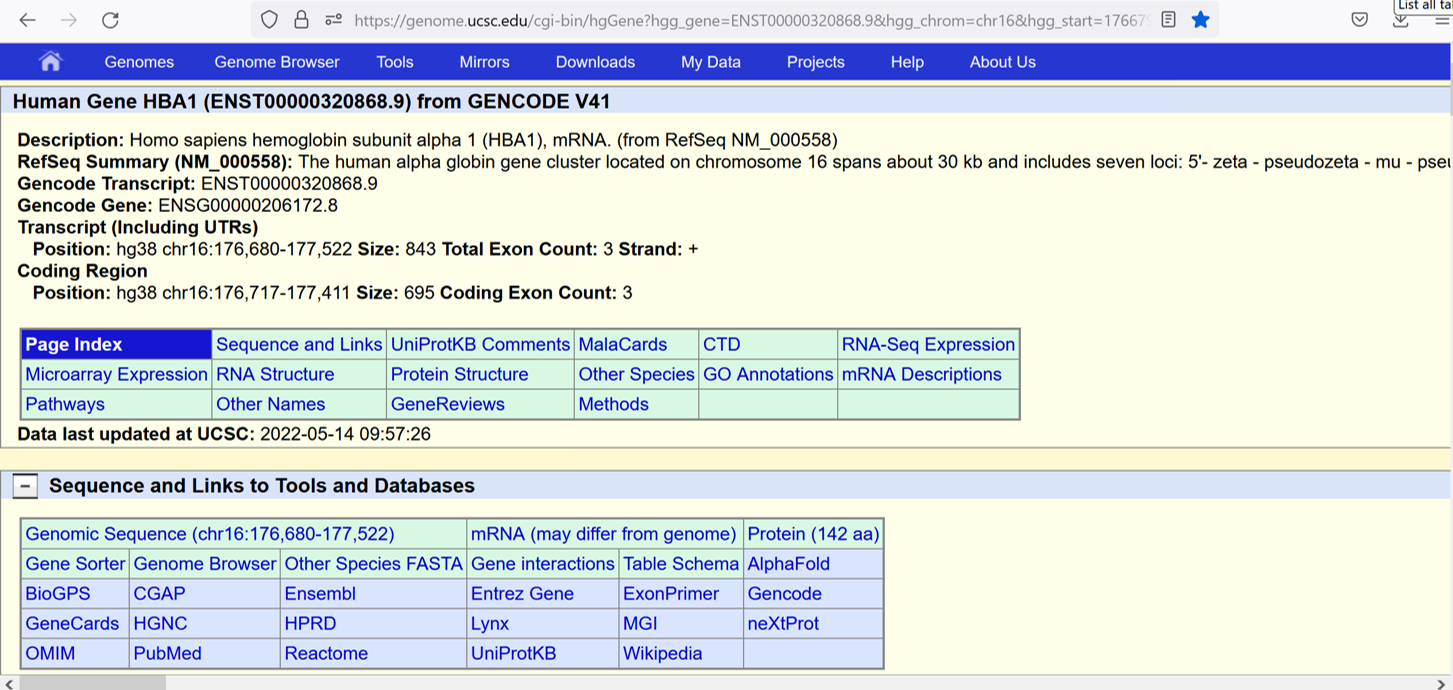Jump to Protein Structure section
This screenshot has height=690, width=1453.
(459, 374)
